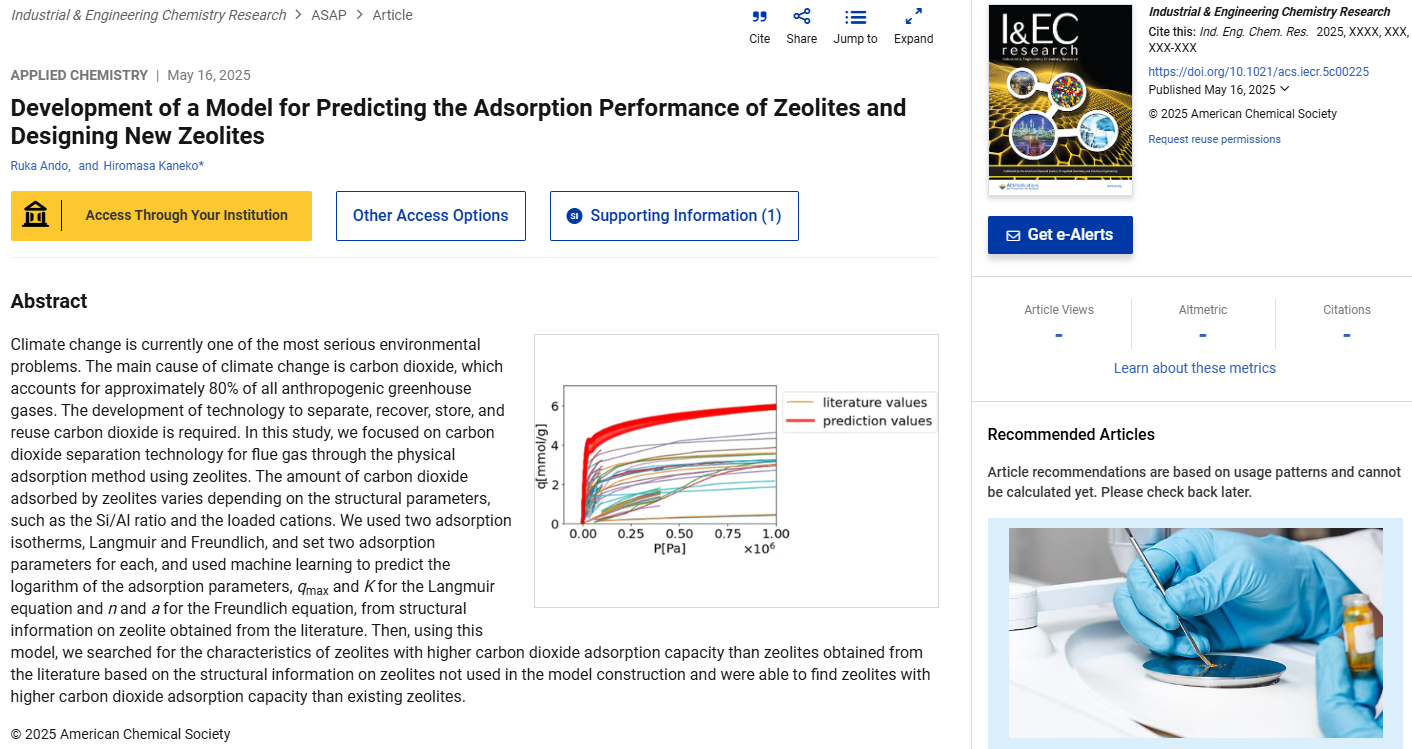Click the Expand arrows icon
Viewport: 1412px width, 749px height.
913,17
